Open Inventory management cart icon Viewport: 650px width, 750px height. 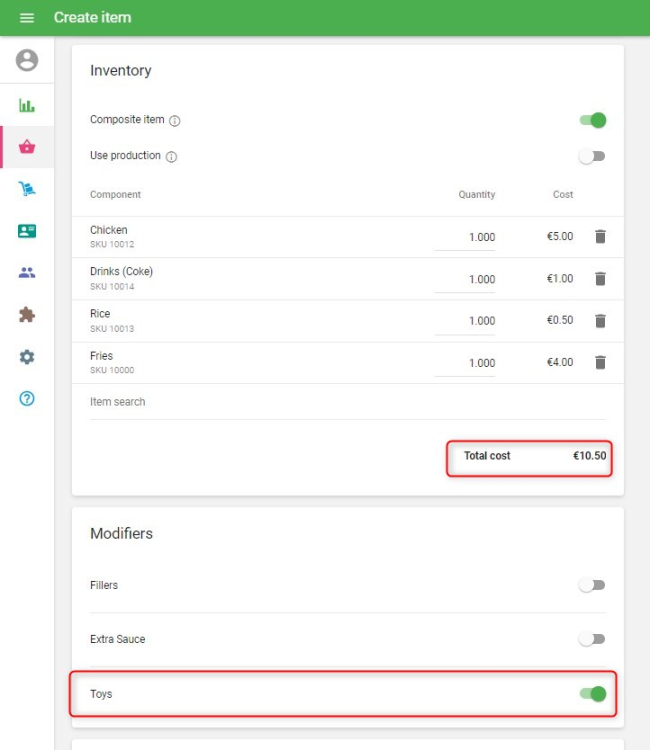pos(27,189)
